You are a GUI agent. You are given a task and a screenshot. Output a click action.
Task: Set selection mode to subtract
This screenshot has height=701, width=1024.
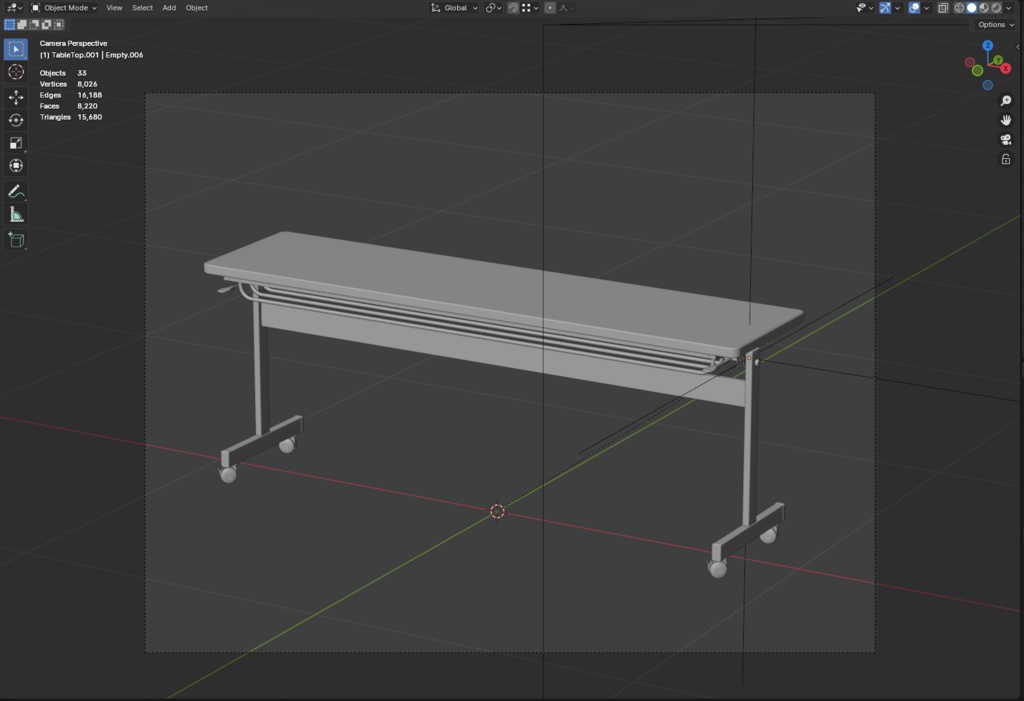pyautogui.click(x=34, y=24)
